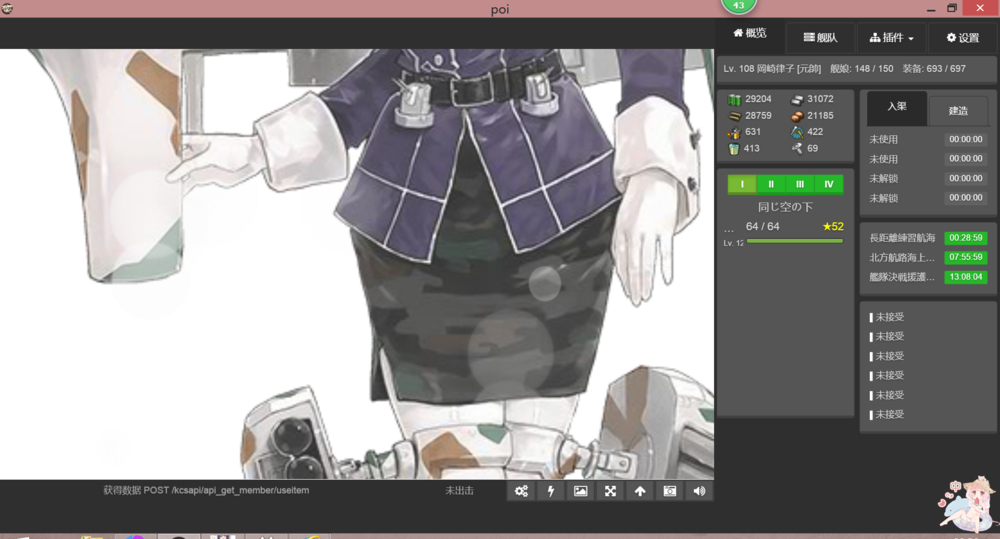This screenshot has width=1000, height=539.
Task: Select fleet IV button
Action: (x=829, y=184)
